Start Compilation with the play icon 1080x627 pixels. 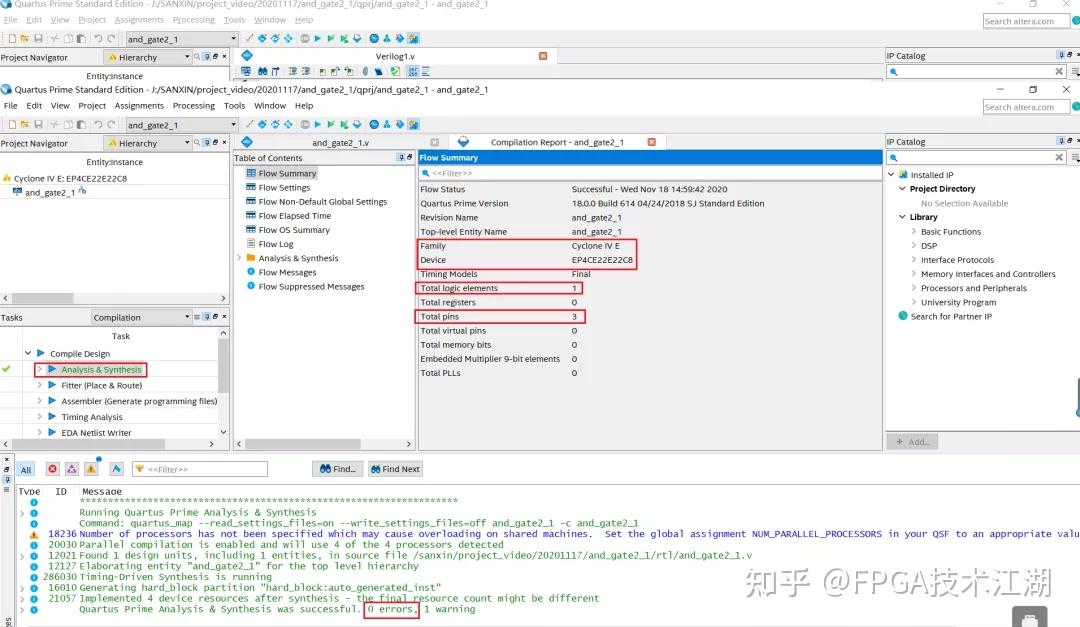(x=317, y=124)
